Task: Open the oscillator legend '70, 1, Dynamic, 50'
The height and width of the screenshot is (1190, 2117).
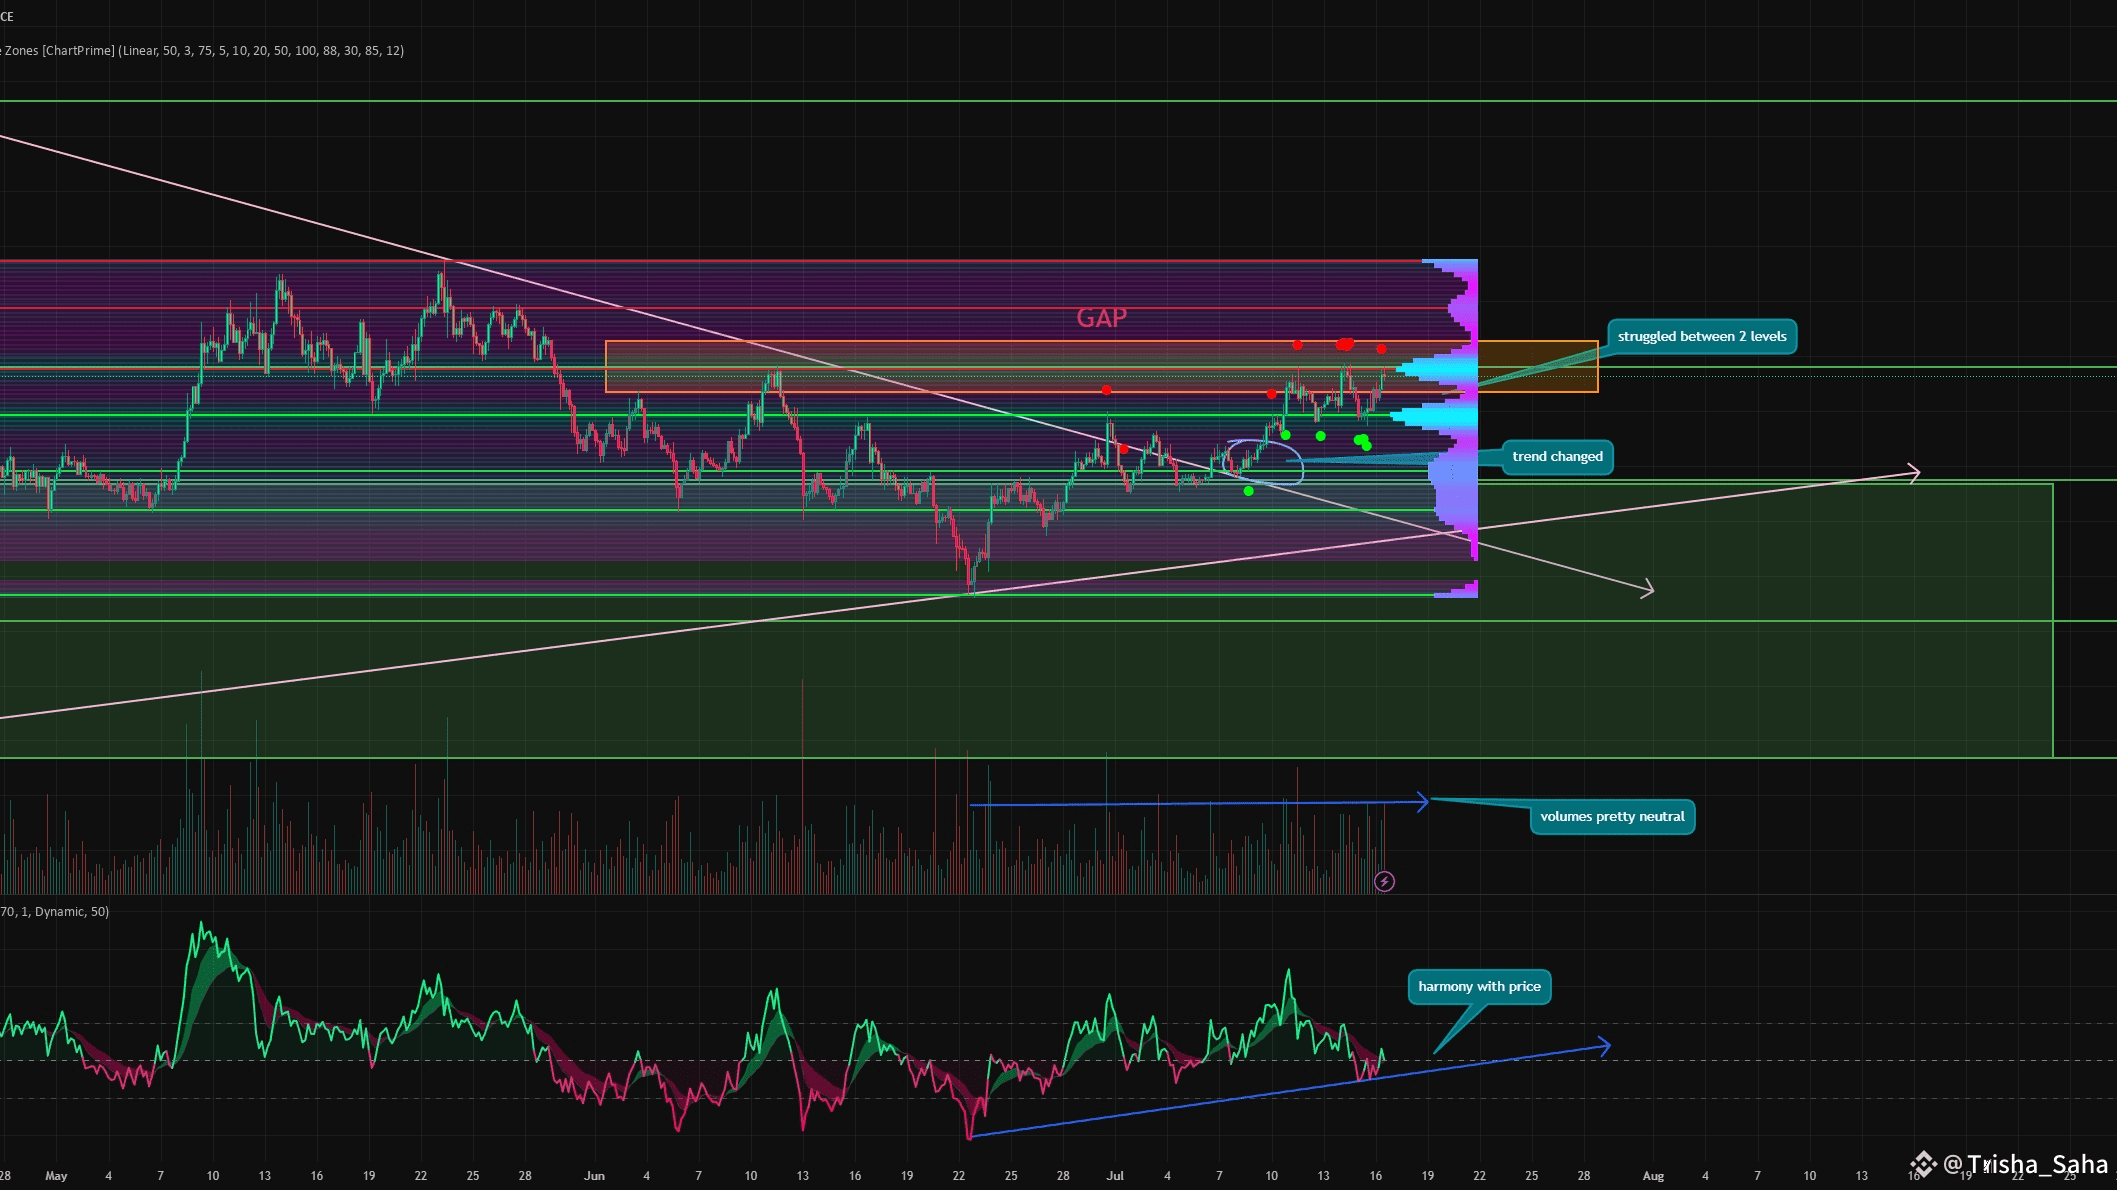Action: coord(55,911)
